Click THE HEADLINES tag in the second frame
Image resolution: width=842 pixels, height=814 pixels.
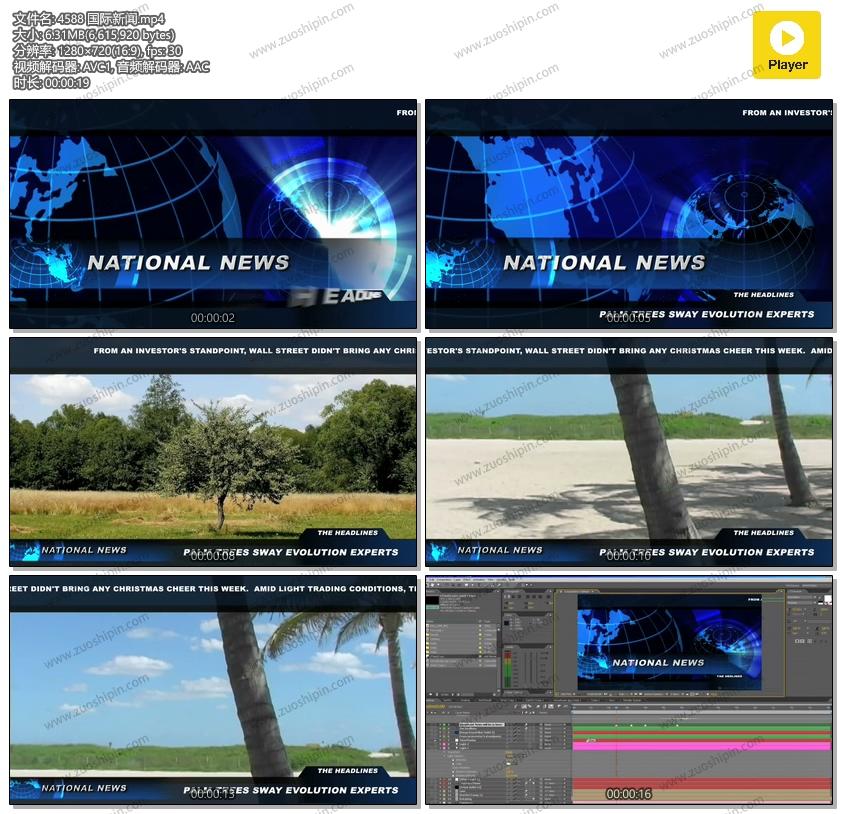763,295
